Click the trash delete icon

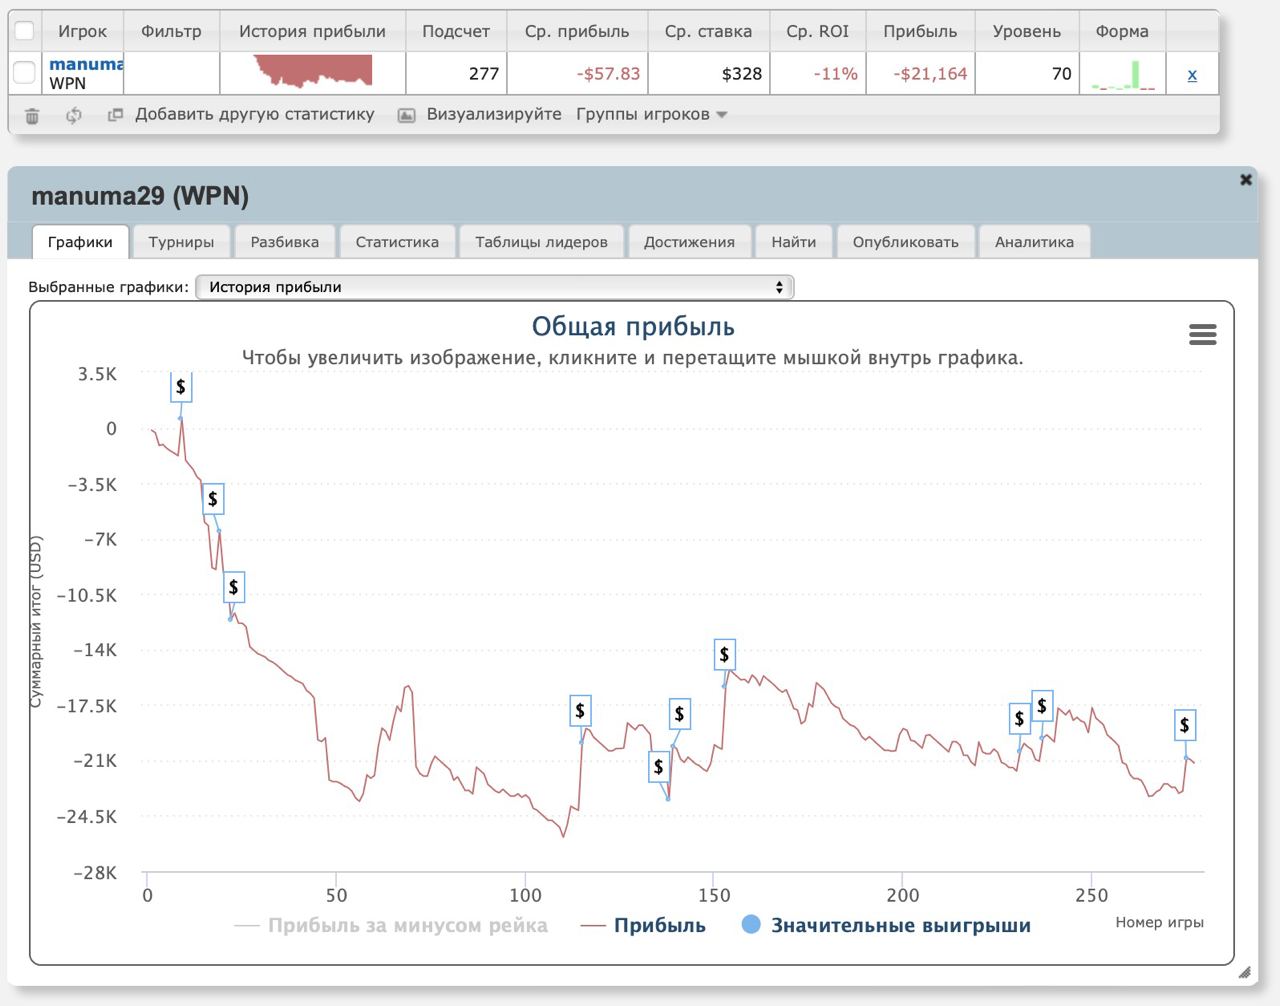[x=32, y=116]
